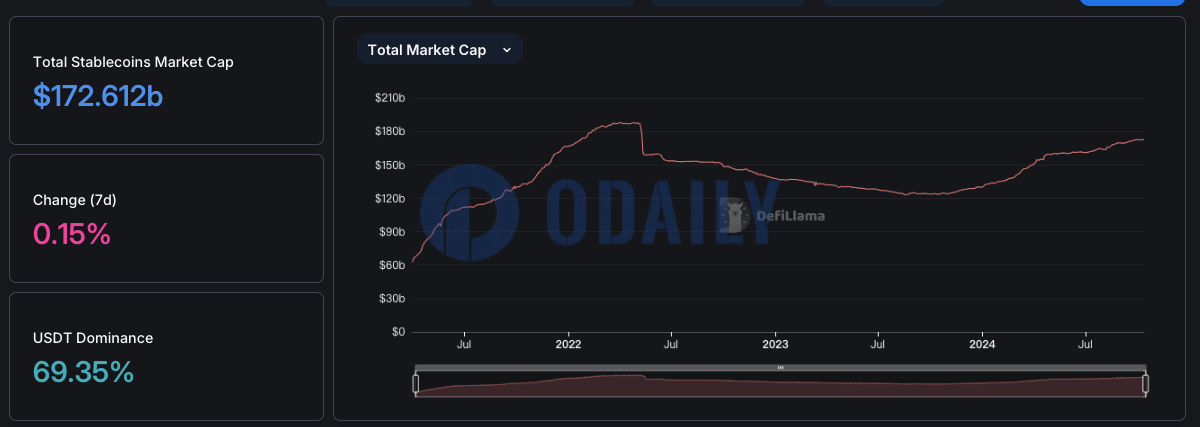1200x427 pixels.
Task: Click the 2022 label on the x-axis
Action: point(568,345)
